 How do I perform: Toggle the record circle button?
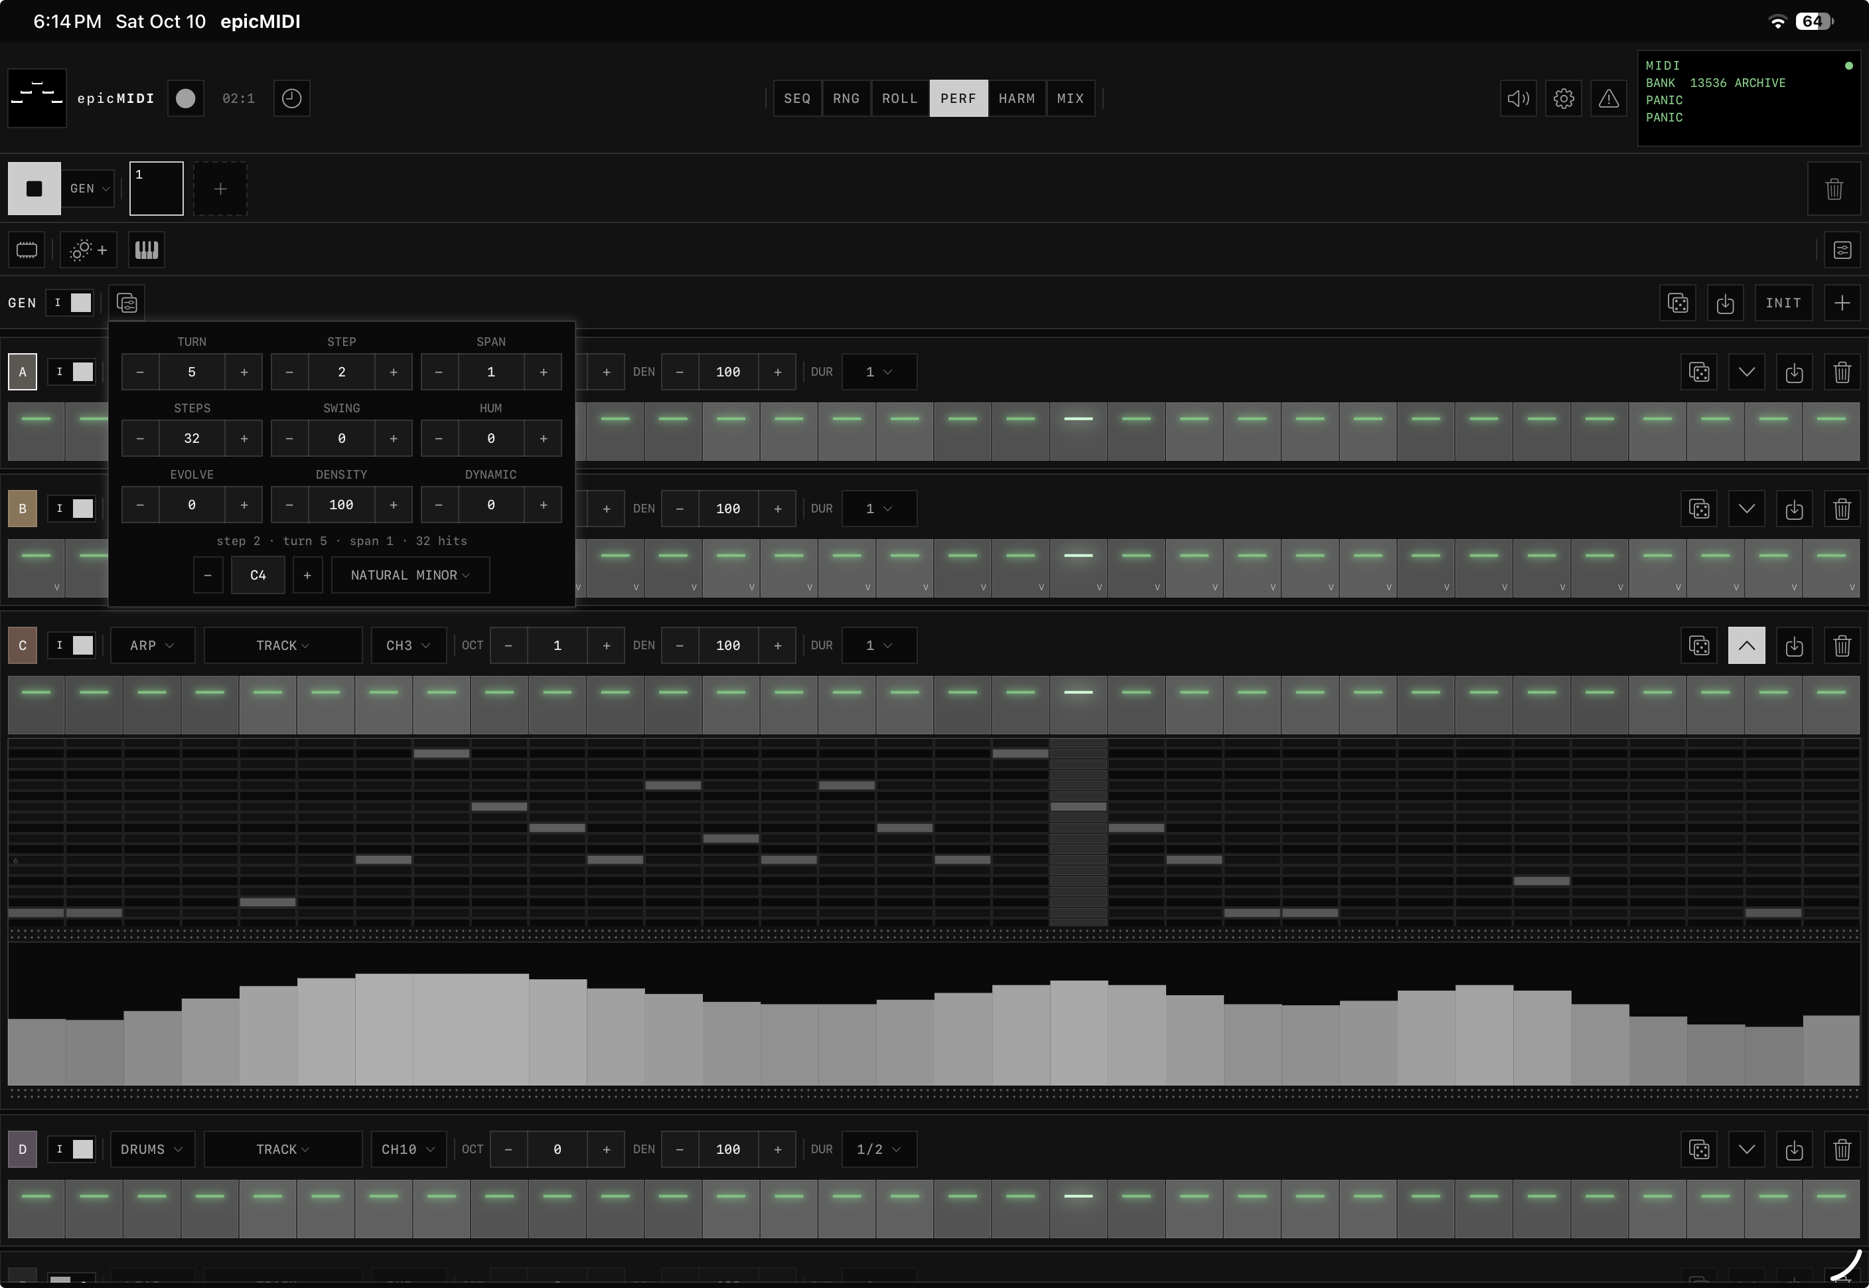coord(185,98)
